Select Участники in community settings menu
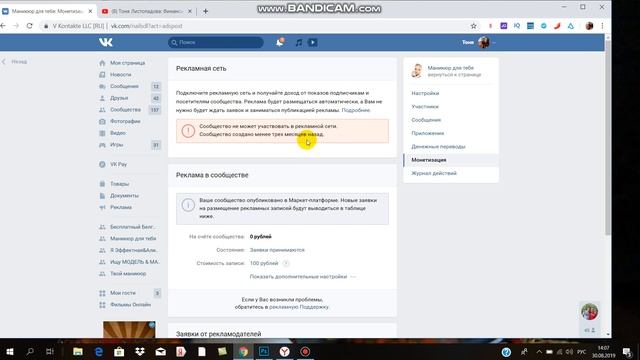640x360 pixels. coord(425,107)
